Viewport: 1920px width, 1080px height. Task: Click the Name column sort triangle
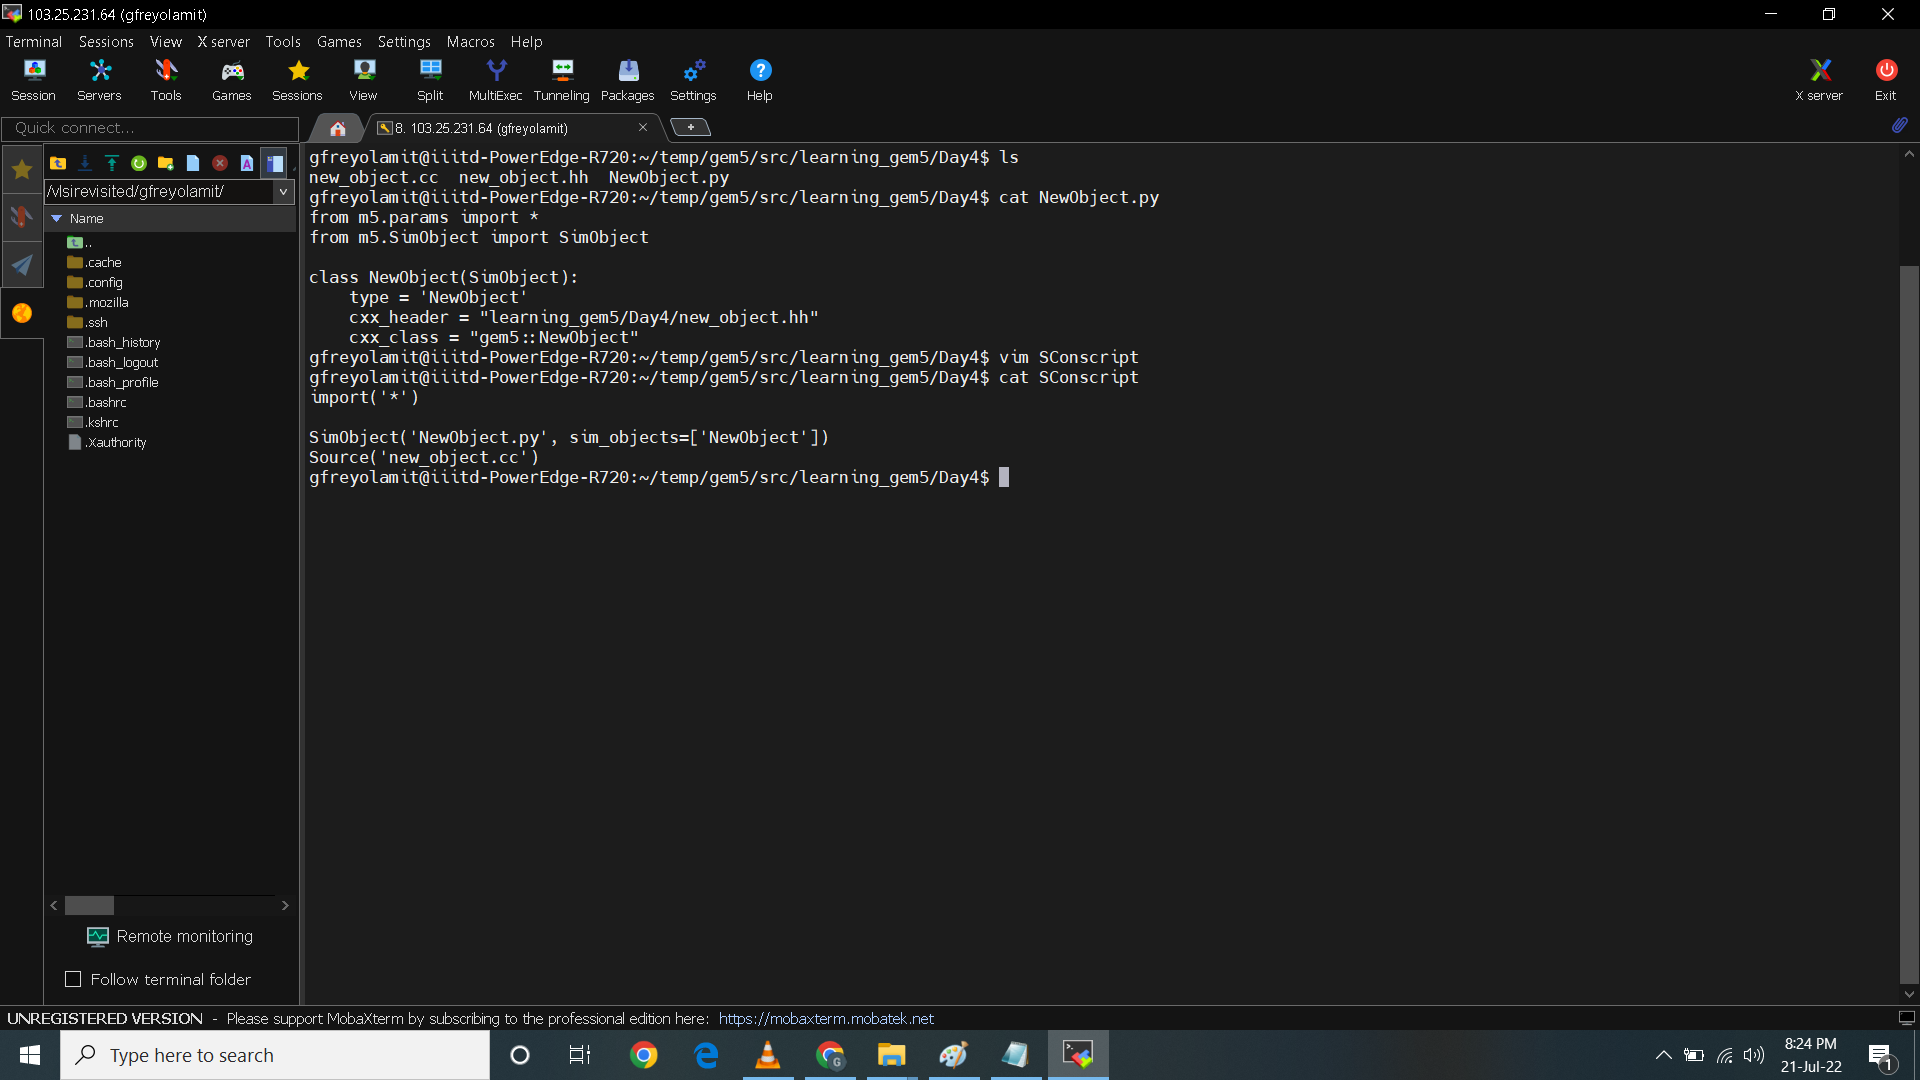click(x=57, y=218)
